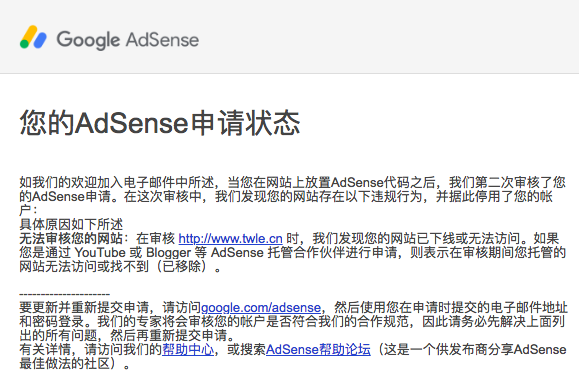Click the text 有关详情，请访问我们的
This screenshot has height=378, width=579.
pyautogui.click(x=91, y=349)
